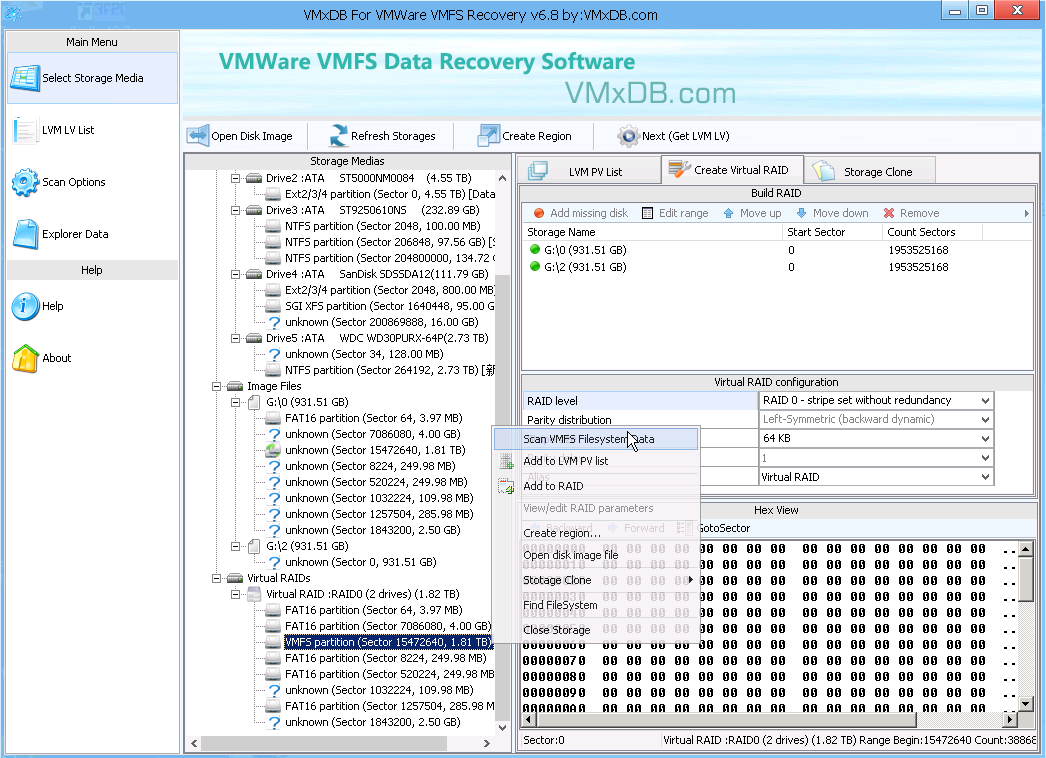The width and height of the screenshot is (1046, 758).
Task: Click the green status dot for G:\0
Action: click(534, 250)
